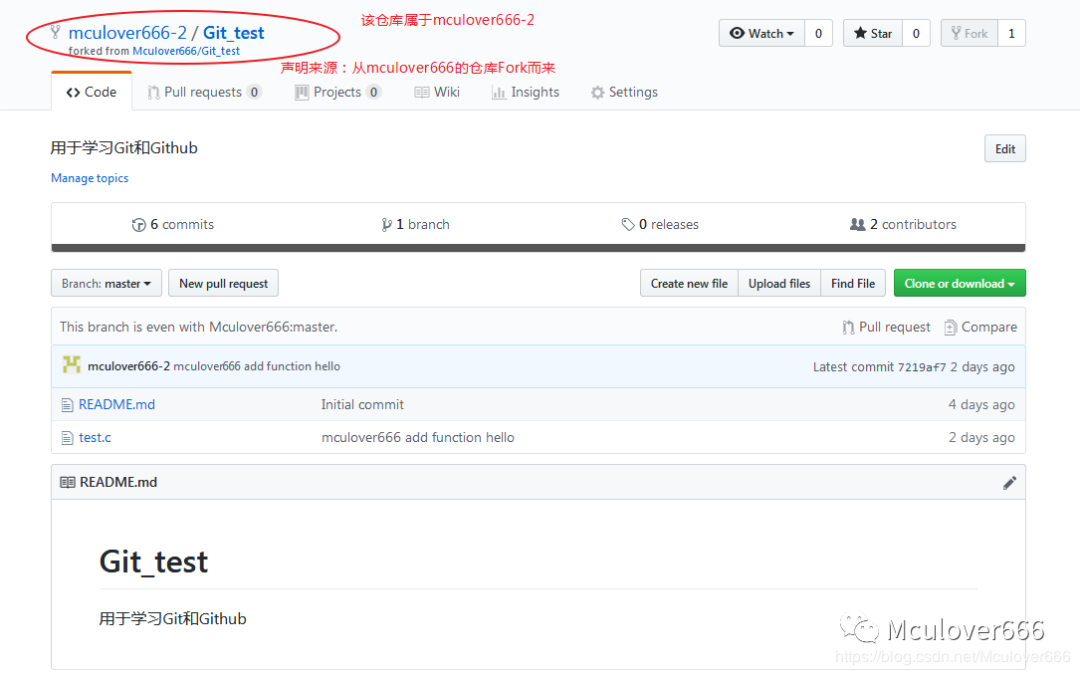1080x675 pixels.
Task: View the 0 releases page
Action: [x=660, y=224]
